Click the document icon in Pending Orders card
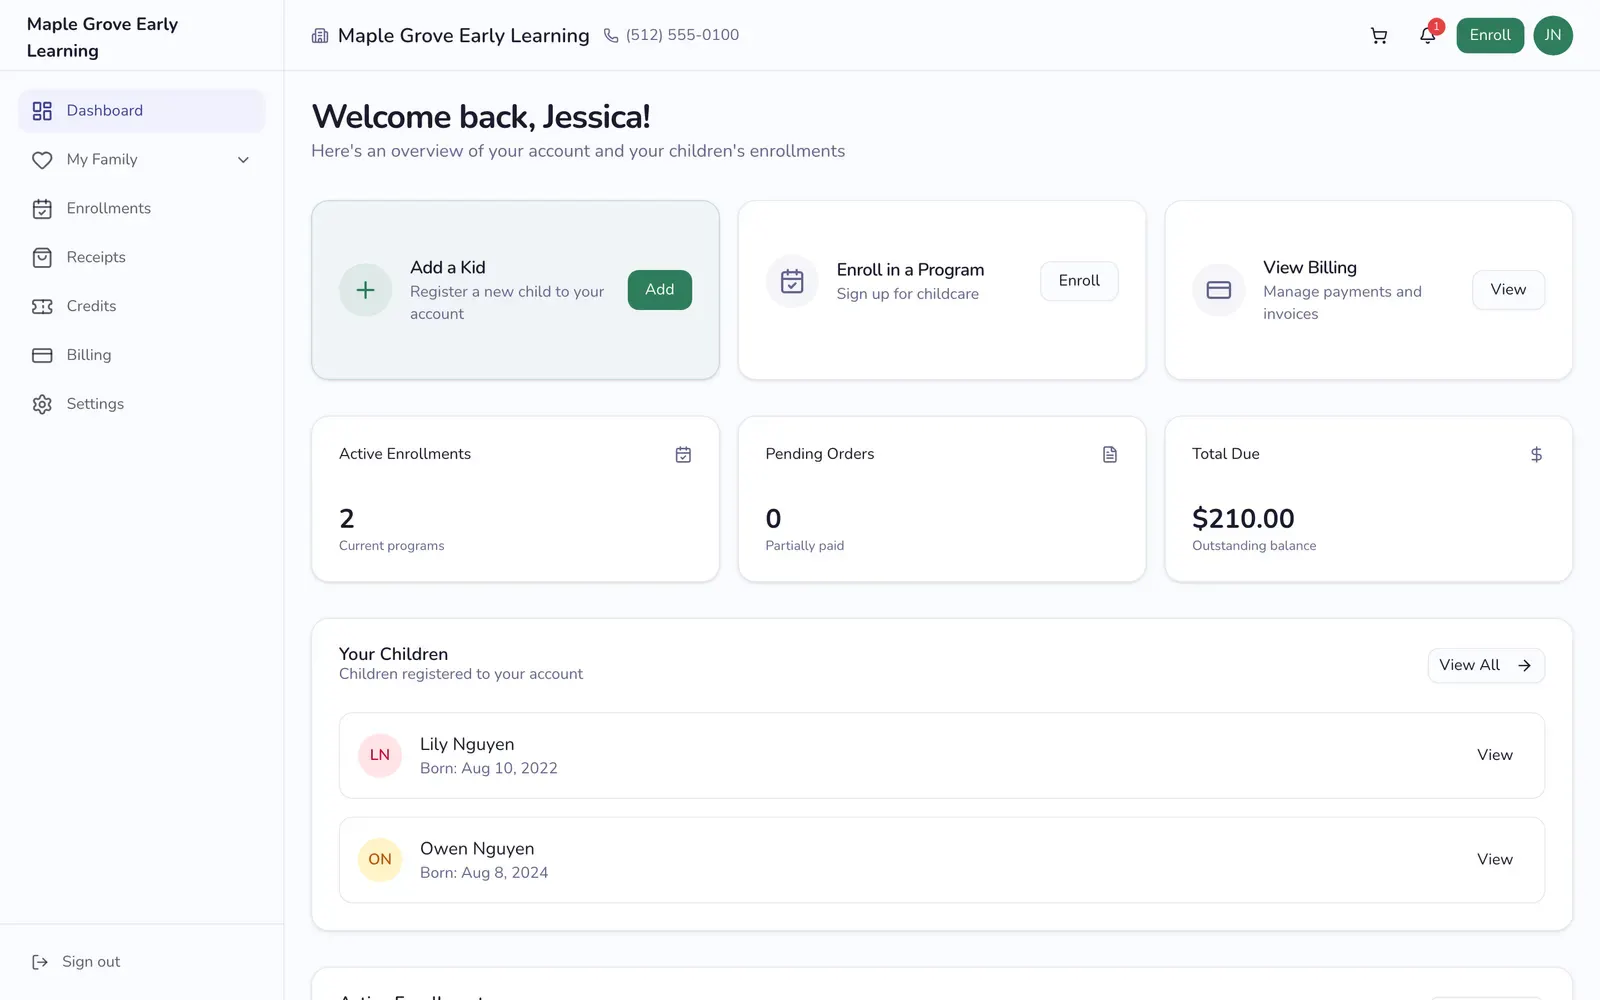The height and width of the screenshot is (1000, 1600). 1110,455
